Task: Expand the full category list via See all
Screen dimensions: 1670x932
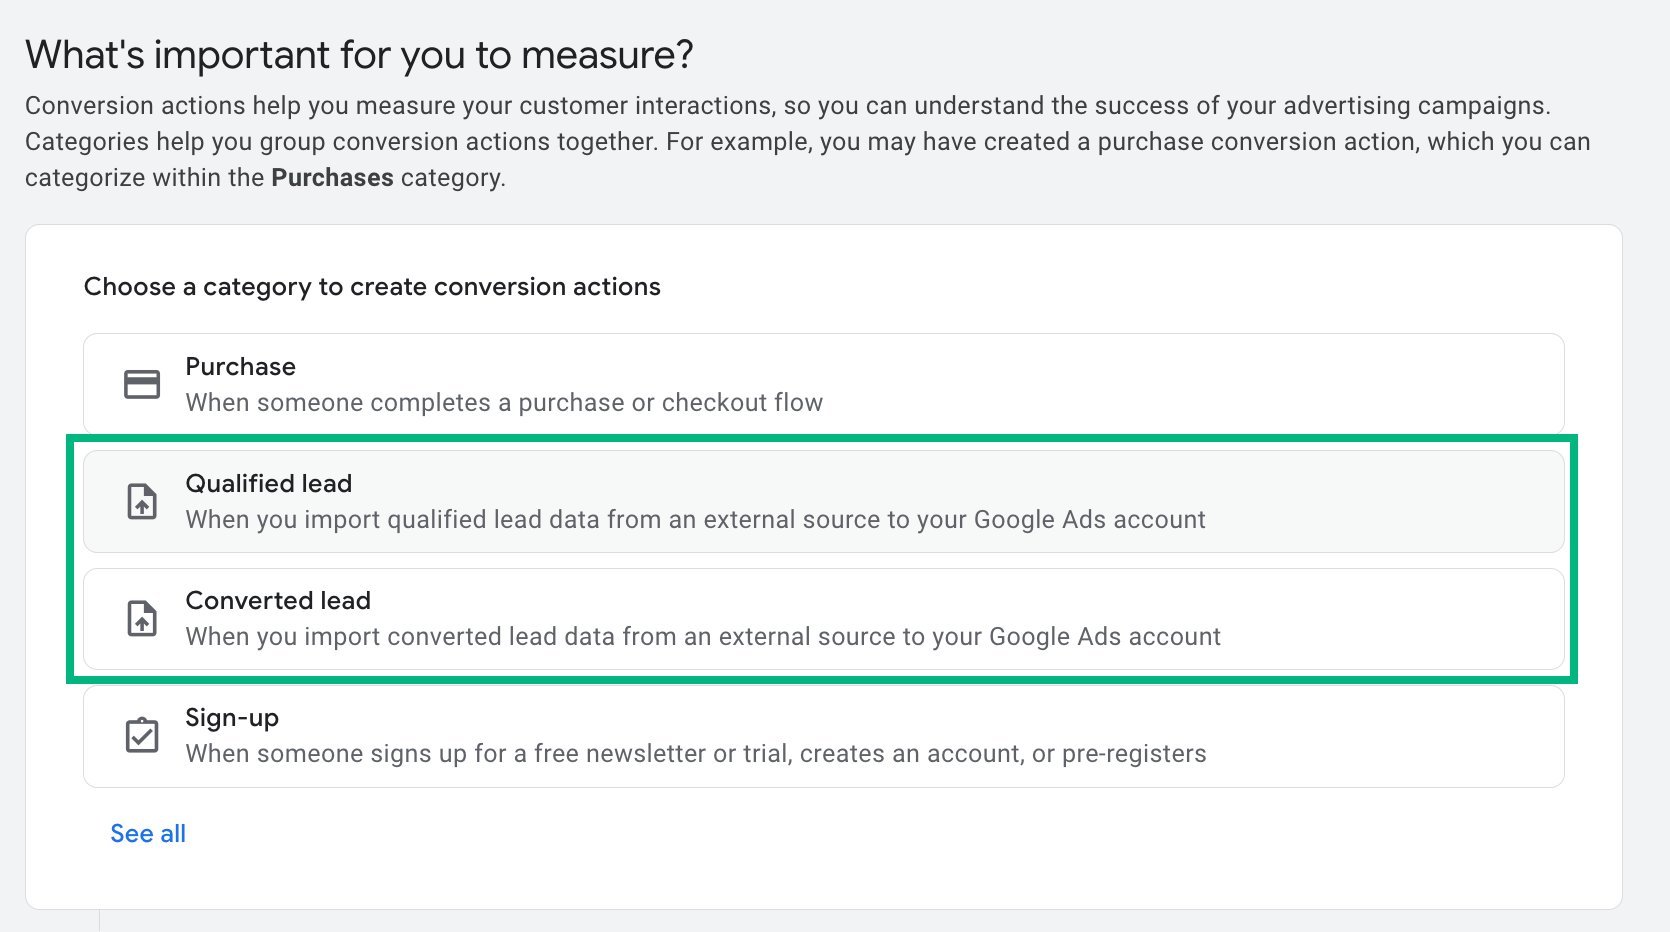Action: coord(147,833)
